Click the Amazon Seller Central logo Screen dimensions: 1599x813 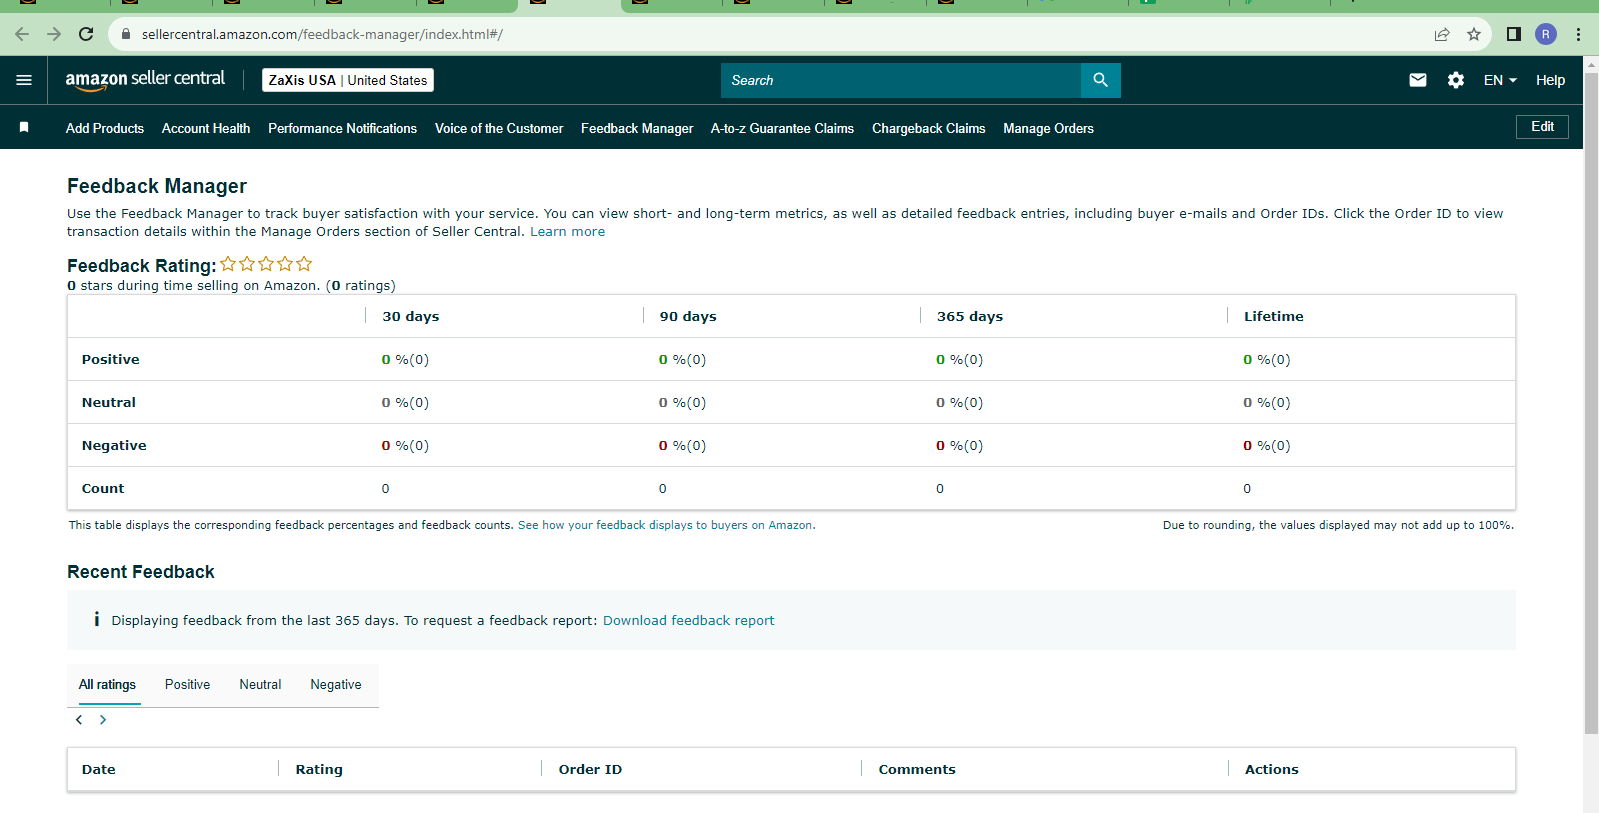pyautogui.click(x=145, y=80)
